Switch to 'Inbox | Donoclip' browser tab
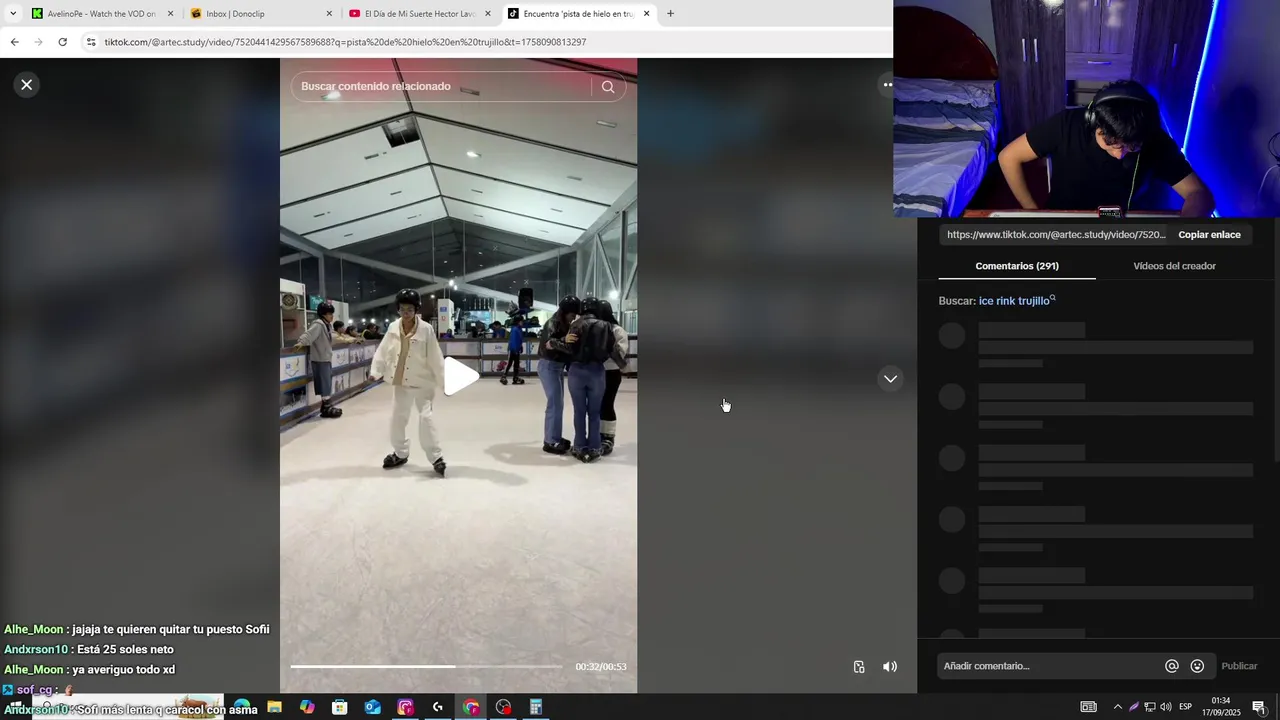The width and height of the screenshot is (1280, 720). pos(260,14)
